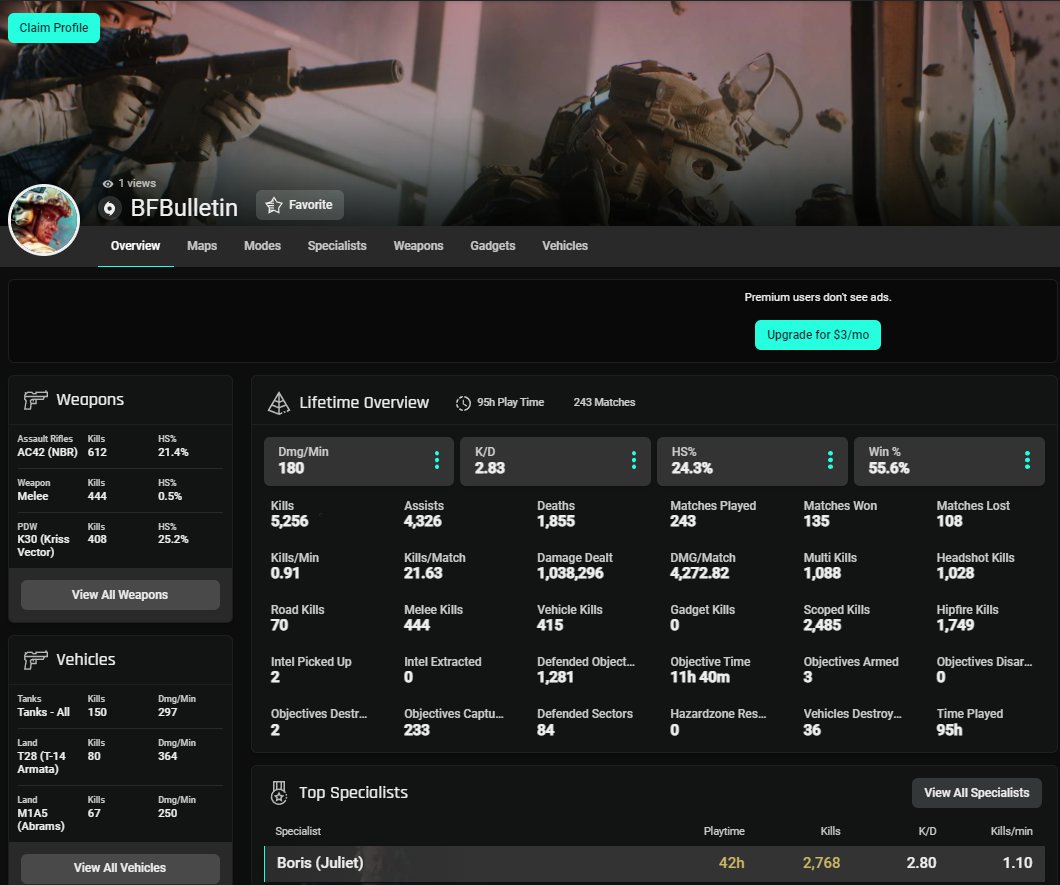
Task: Click the Weapons panel pistol icon
Action: point(35,400)
